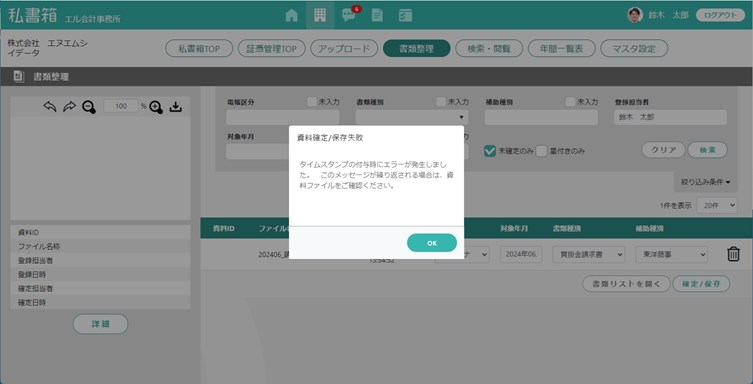Click the 書類種別 column header
The height and width of the screenshot is (384, 753).
567,228
